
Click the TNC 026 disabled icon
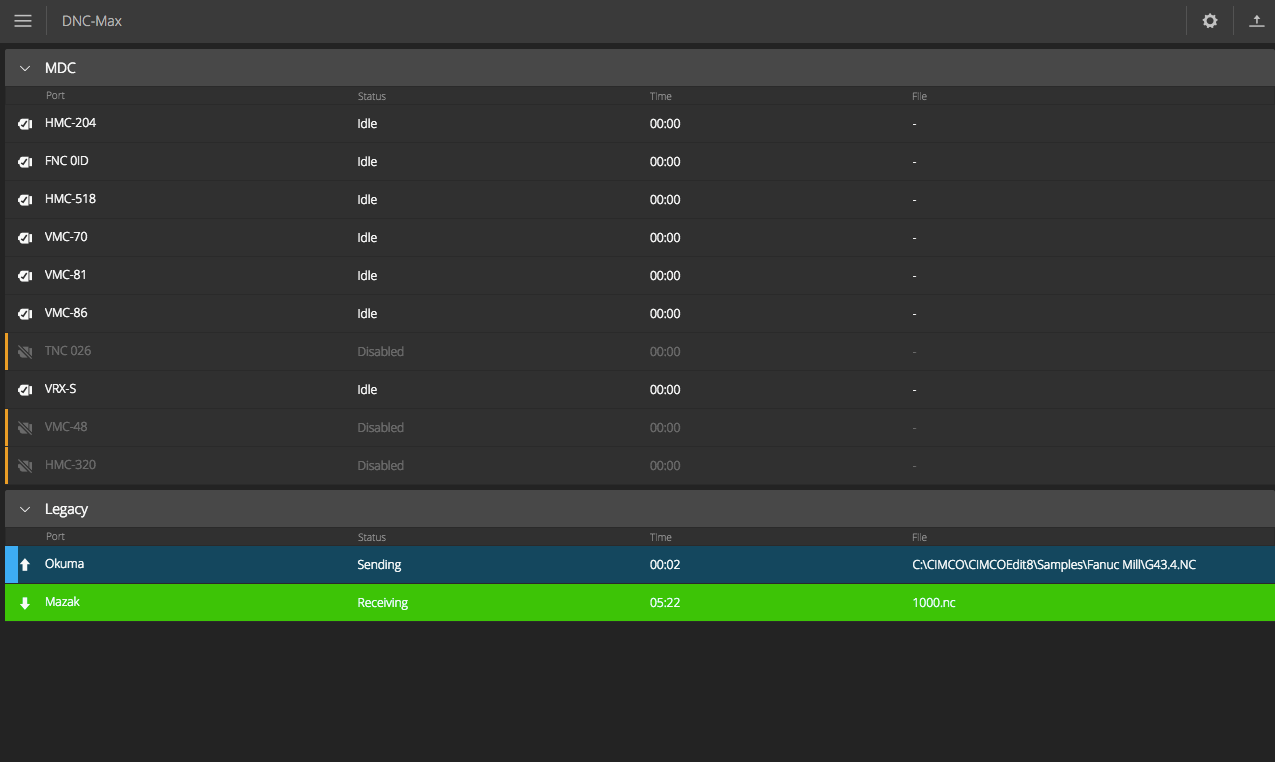tap(26, 352)
